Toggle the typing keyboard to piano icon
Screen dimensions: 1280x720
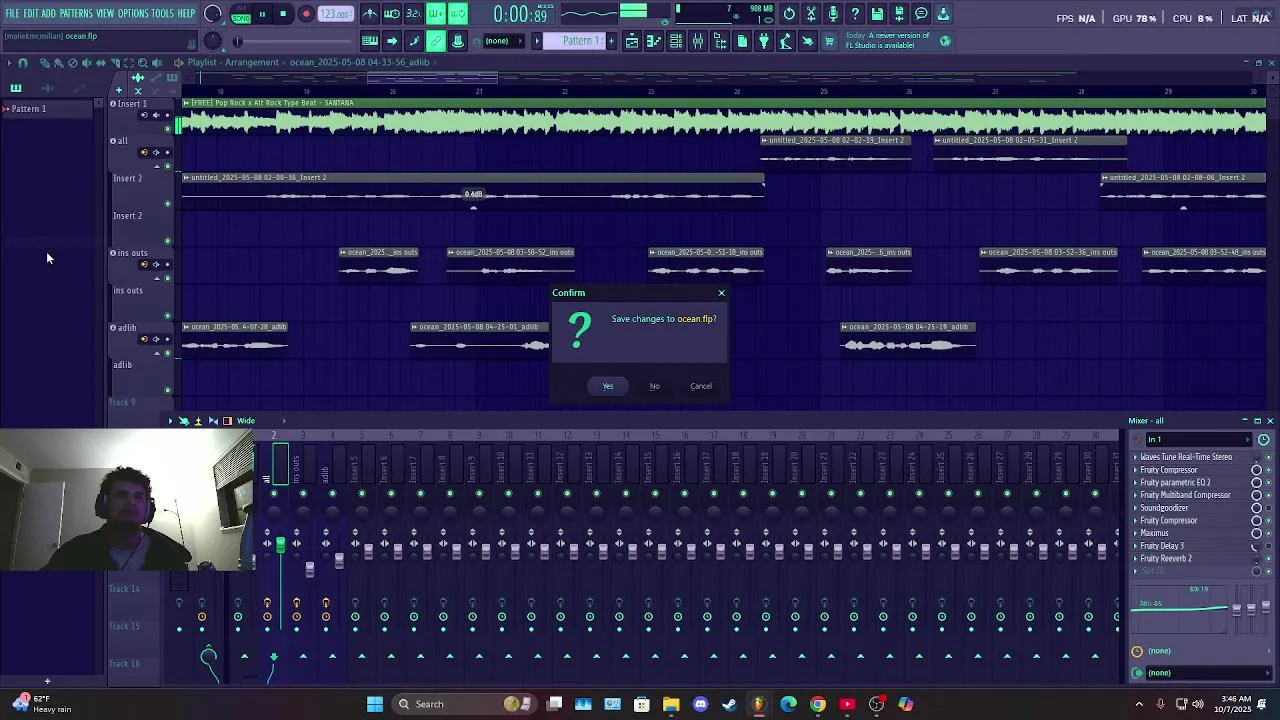[370, 41]
